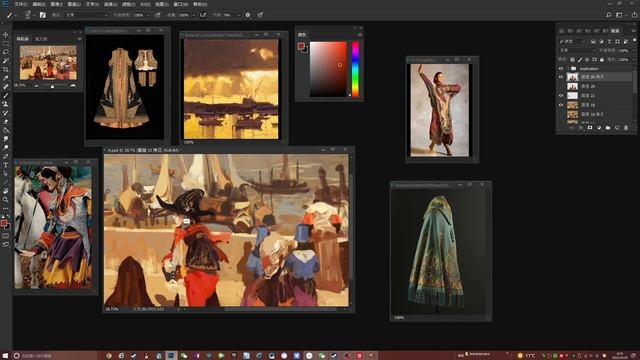Click the hue spectrum slider in Color panel

pos(356,69)
